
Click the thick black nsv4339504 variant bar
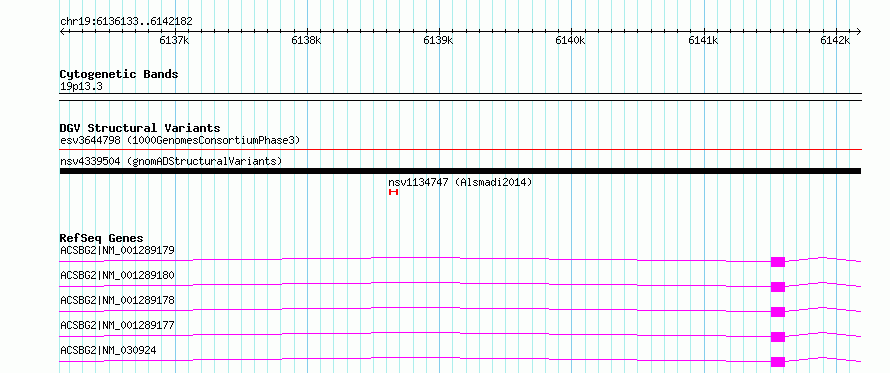click(x=460, y=171)
